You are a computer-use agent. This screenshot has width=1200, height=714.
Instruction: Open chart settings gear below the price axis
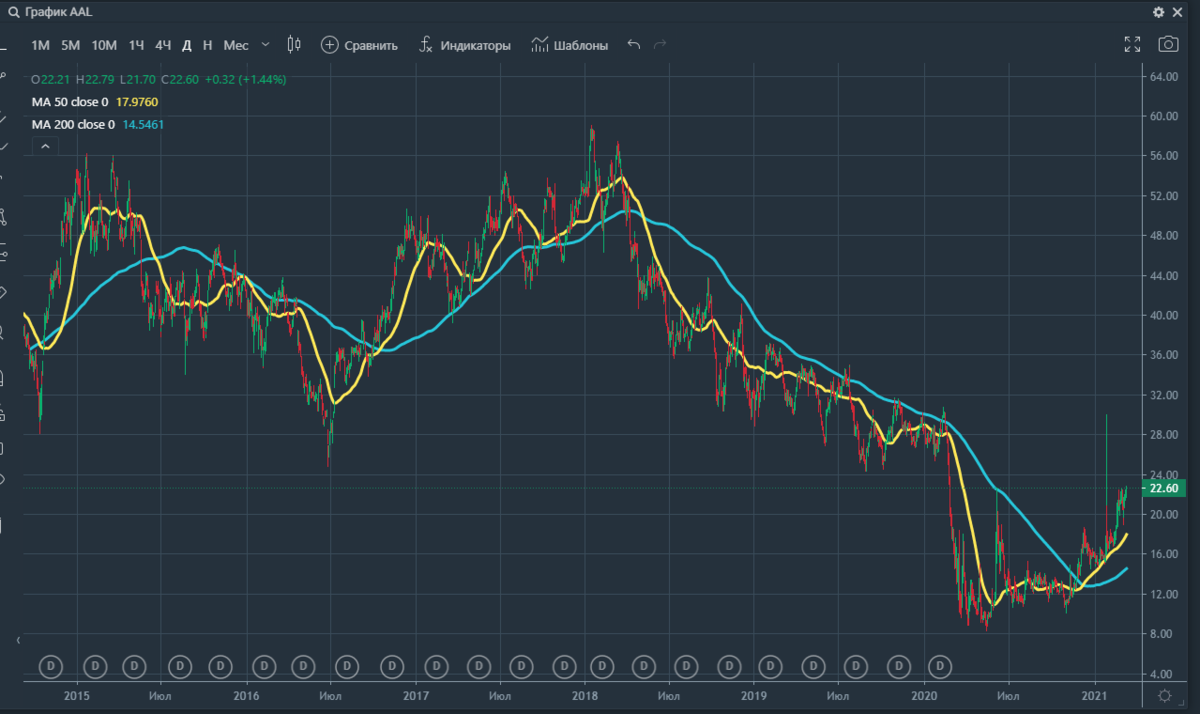pyautogui.click(x=1164, y=696)
